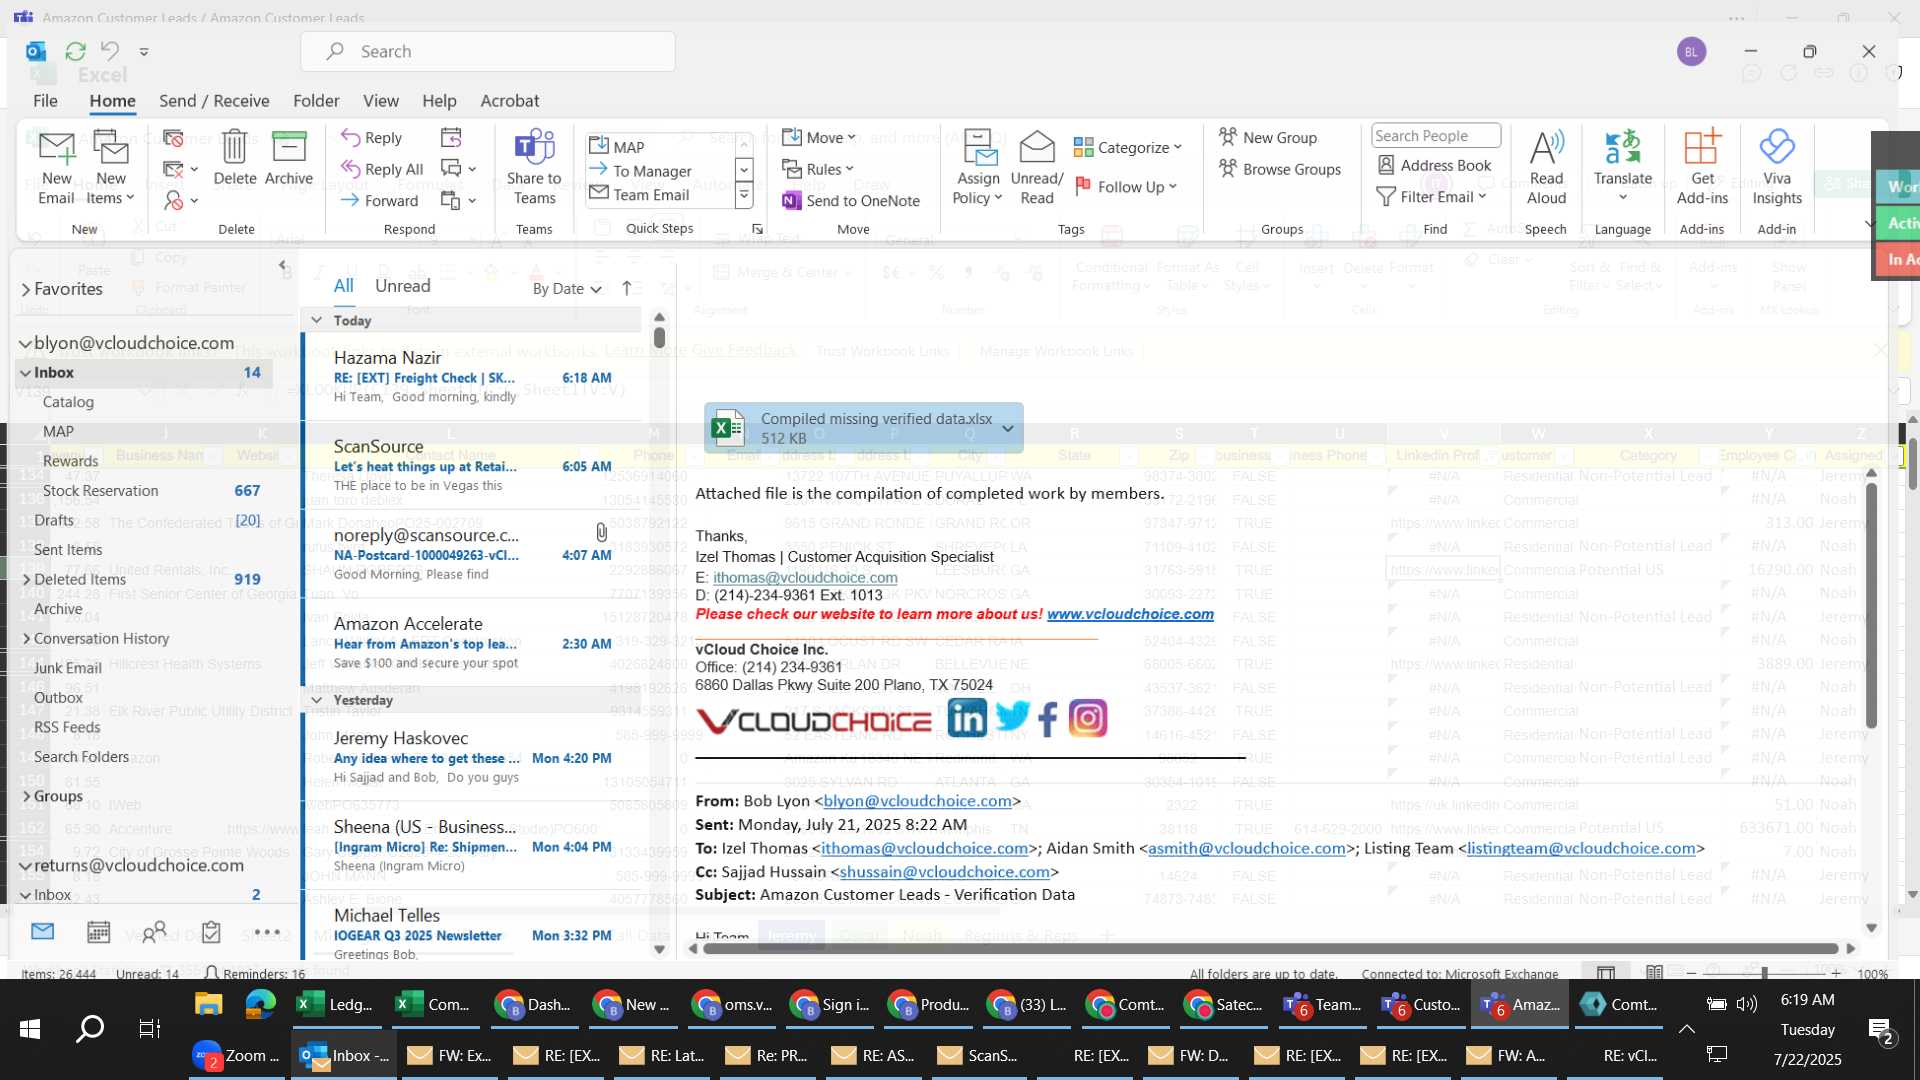
Task: Reply to the selected message
Action: click(371, 138)
